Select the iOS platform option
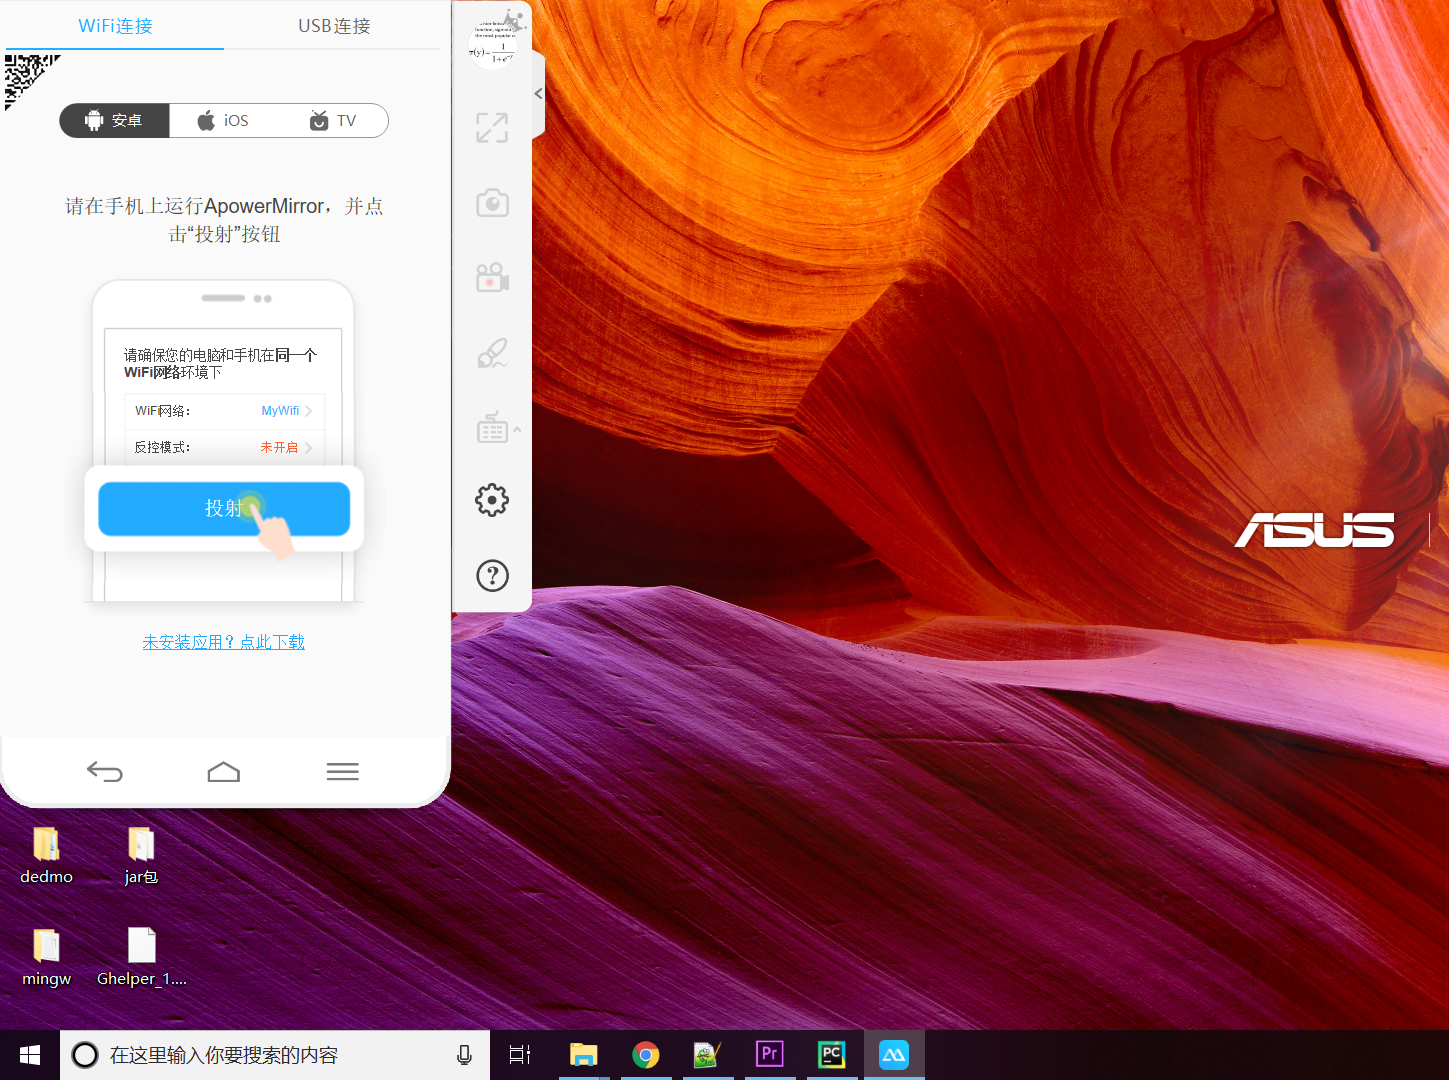 coord(223,120)
